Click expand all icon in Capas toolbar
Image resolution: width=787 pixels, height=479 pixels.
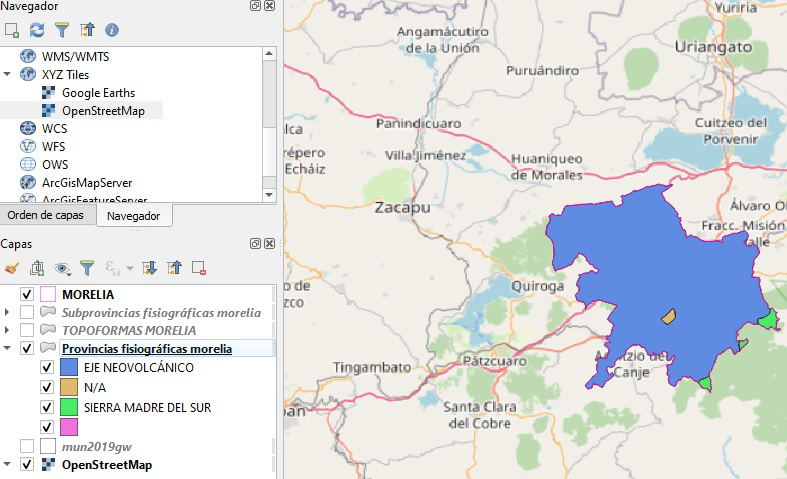click(x=150, y=268)
